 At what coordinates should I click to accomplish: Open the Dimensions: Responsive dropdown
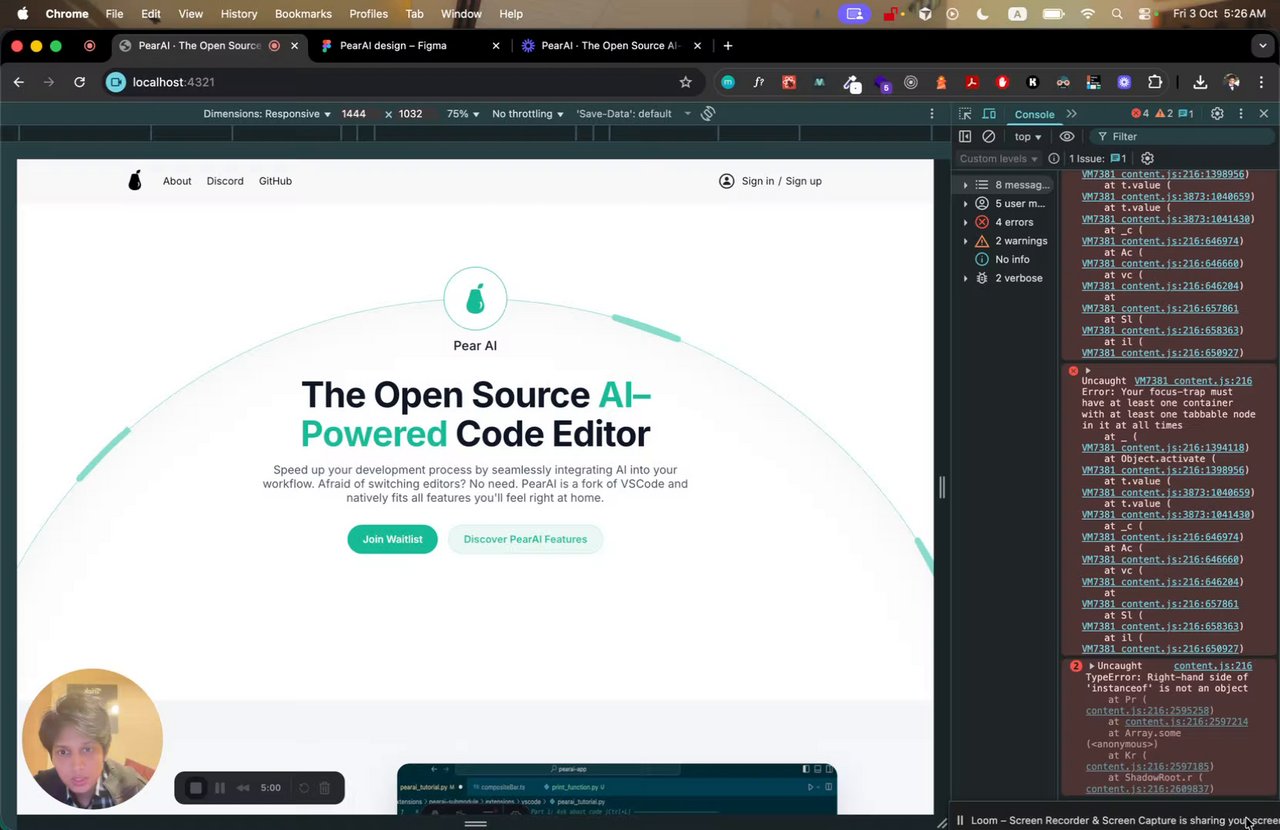point(267,114)
